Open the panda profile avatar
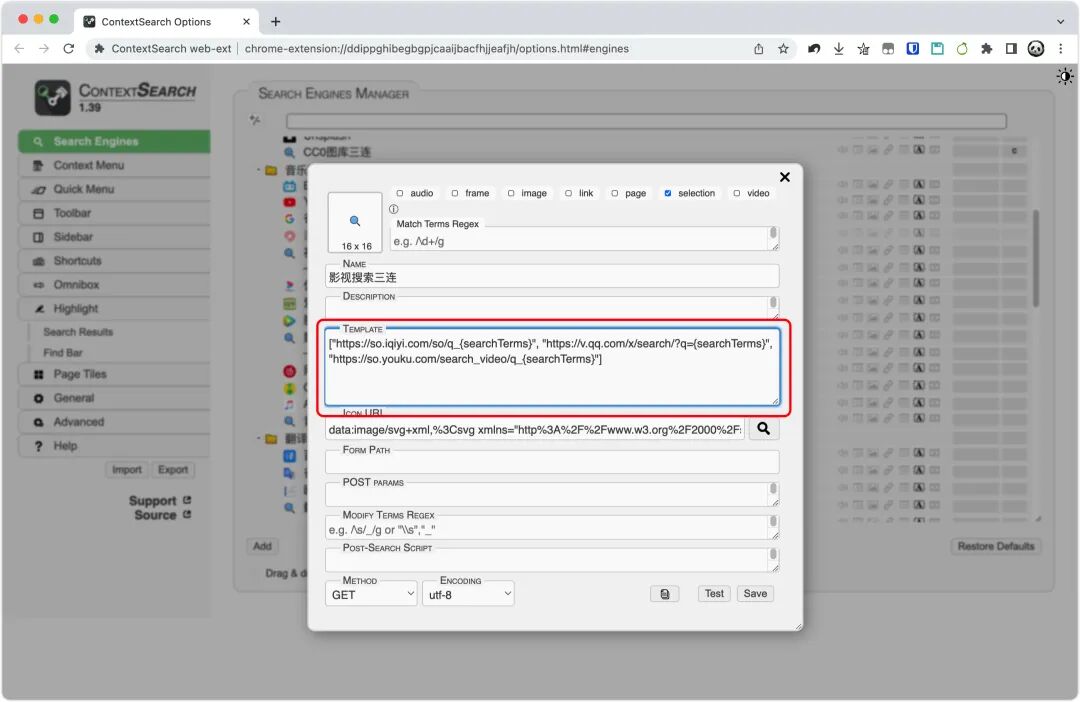This screenshot has height=702, width=1080. [1036, 49]
